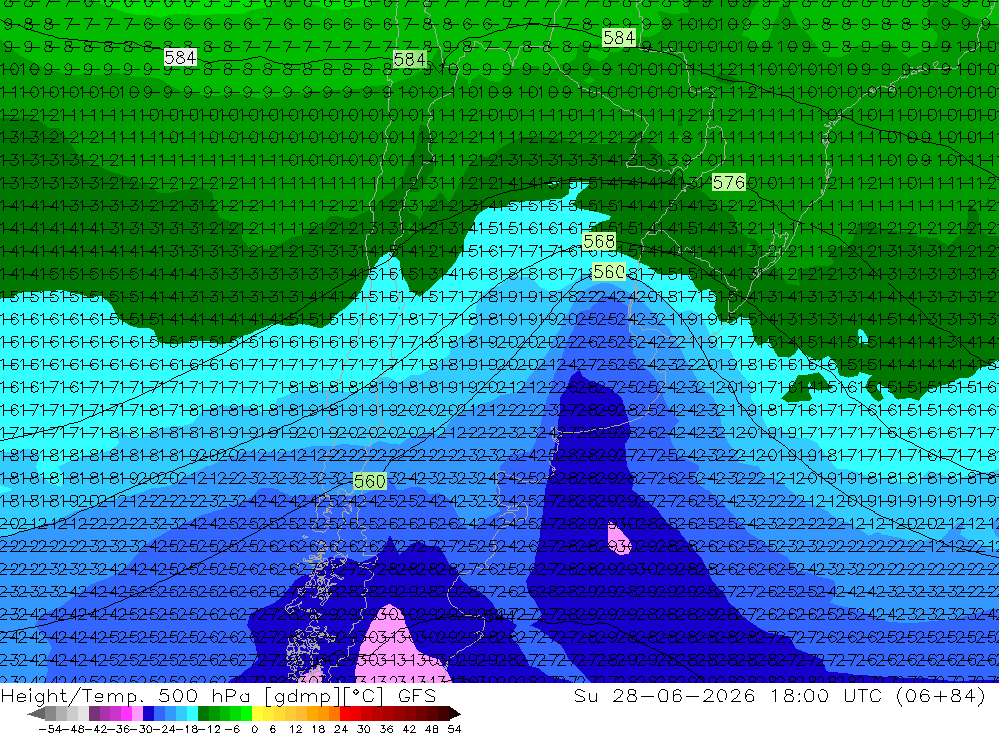Click the UTC timezone text
The height and width of the screenshot is (733, 1000).
862,695
